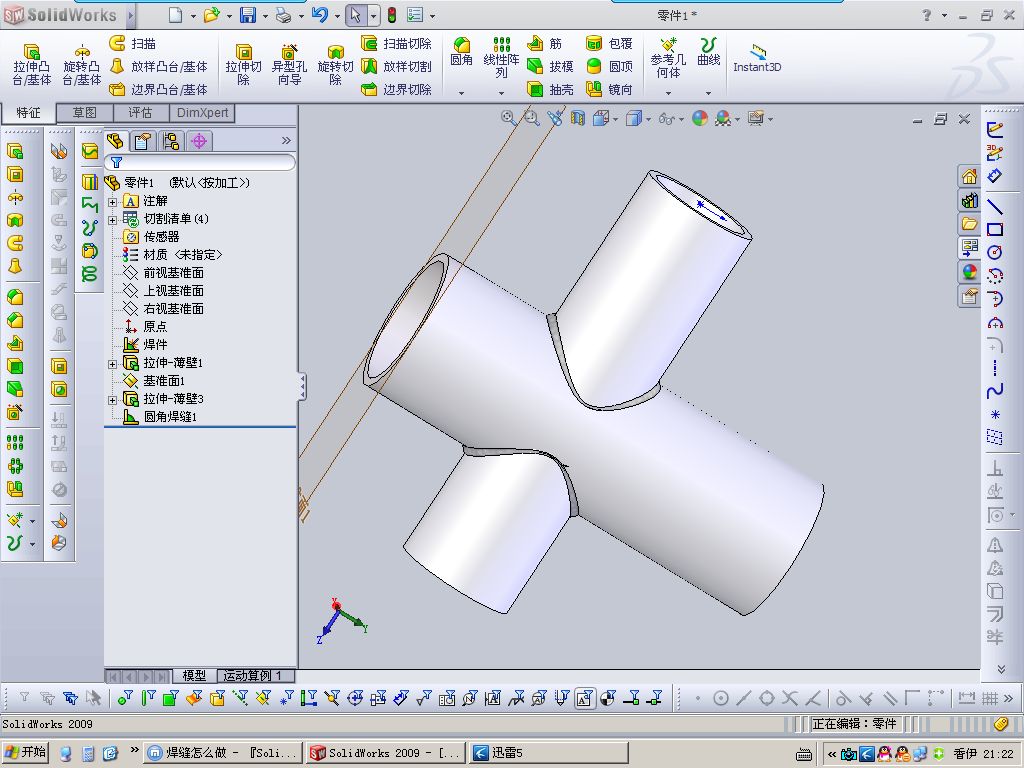
Task: Select the 基准面1 tree item
Action: pyautogui.click(x=155, y=381)
